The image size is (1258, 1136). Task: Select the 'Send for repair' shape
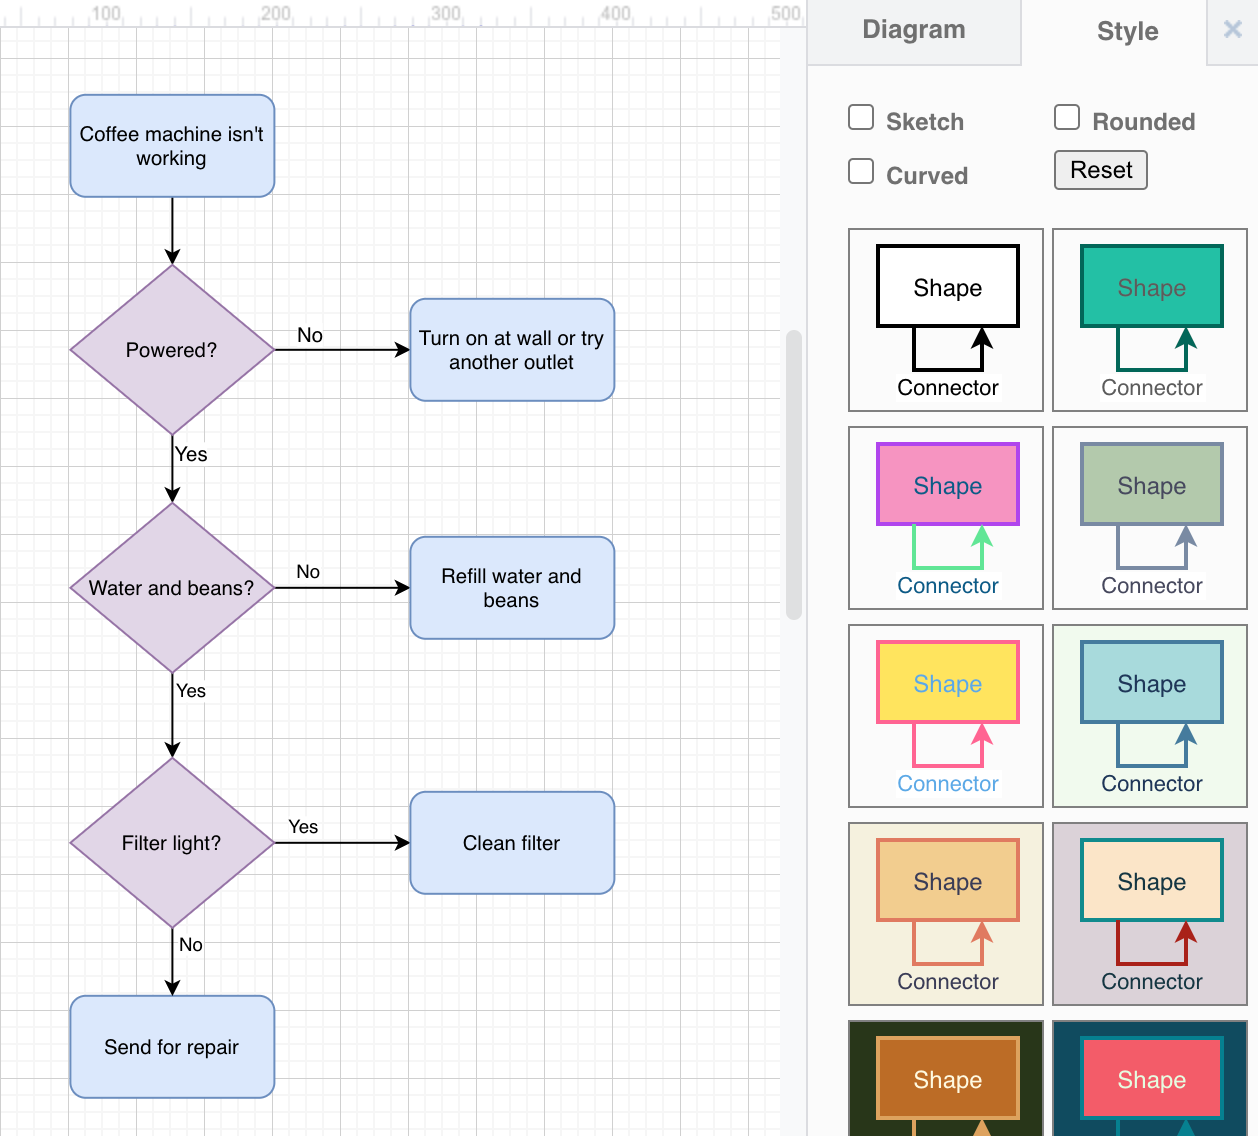[x=171, y=1046]
